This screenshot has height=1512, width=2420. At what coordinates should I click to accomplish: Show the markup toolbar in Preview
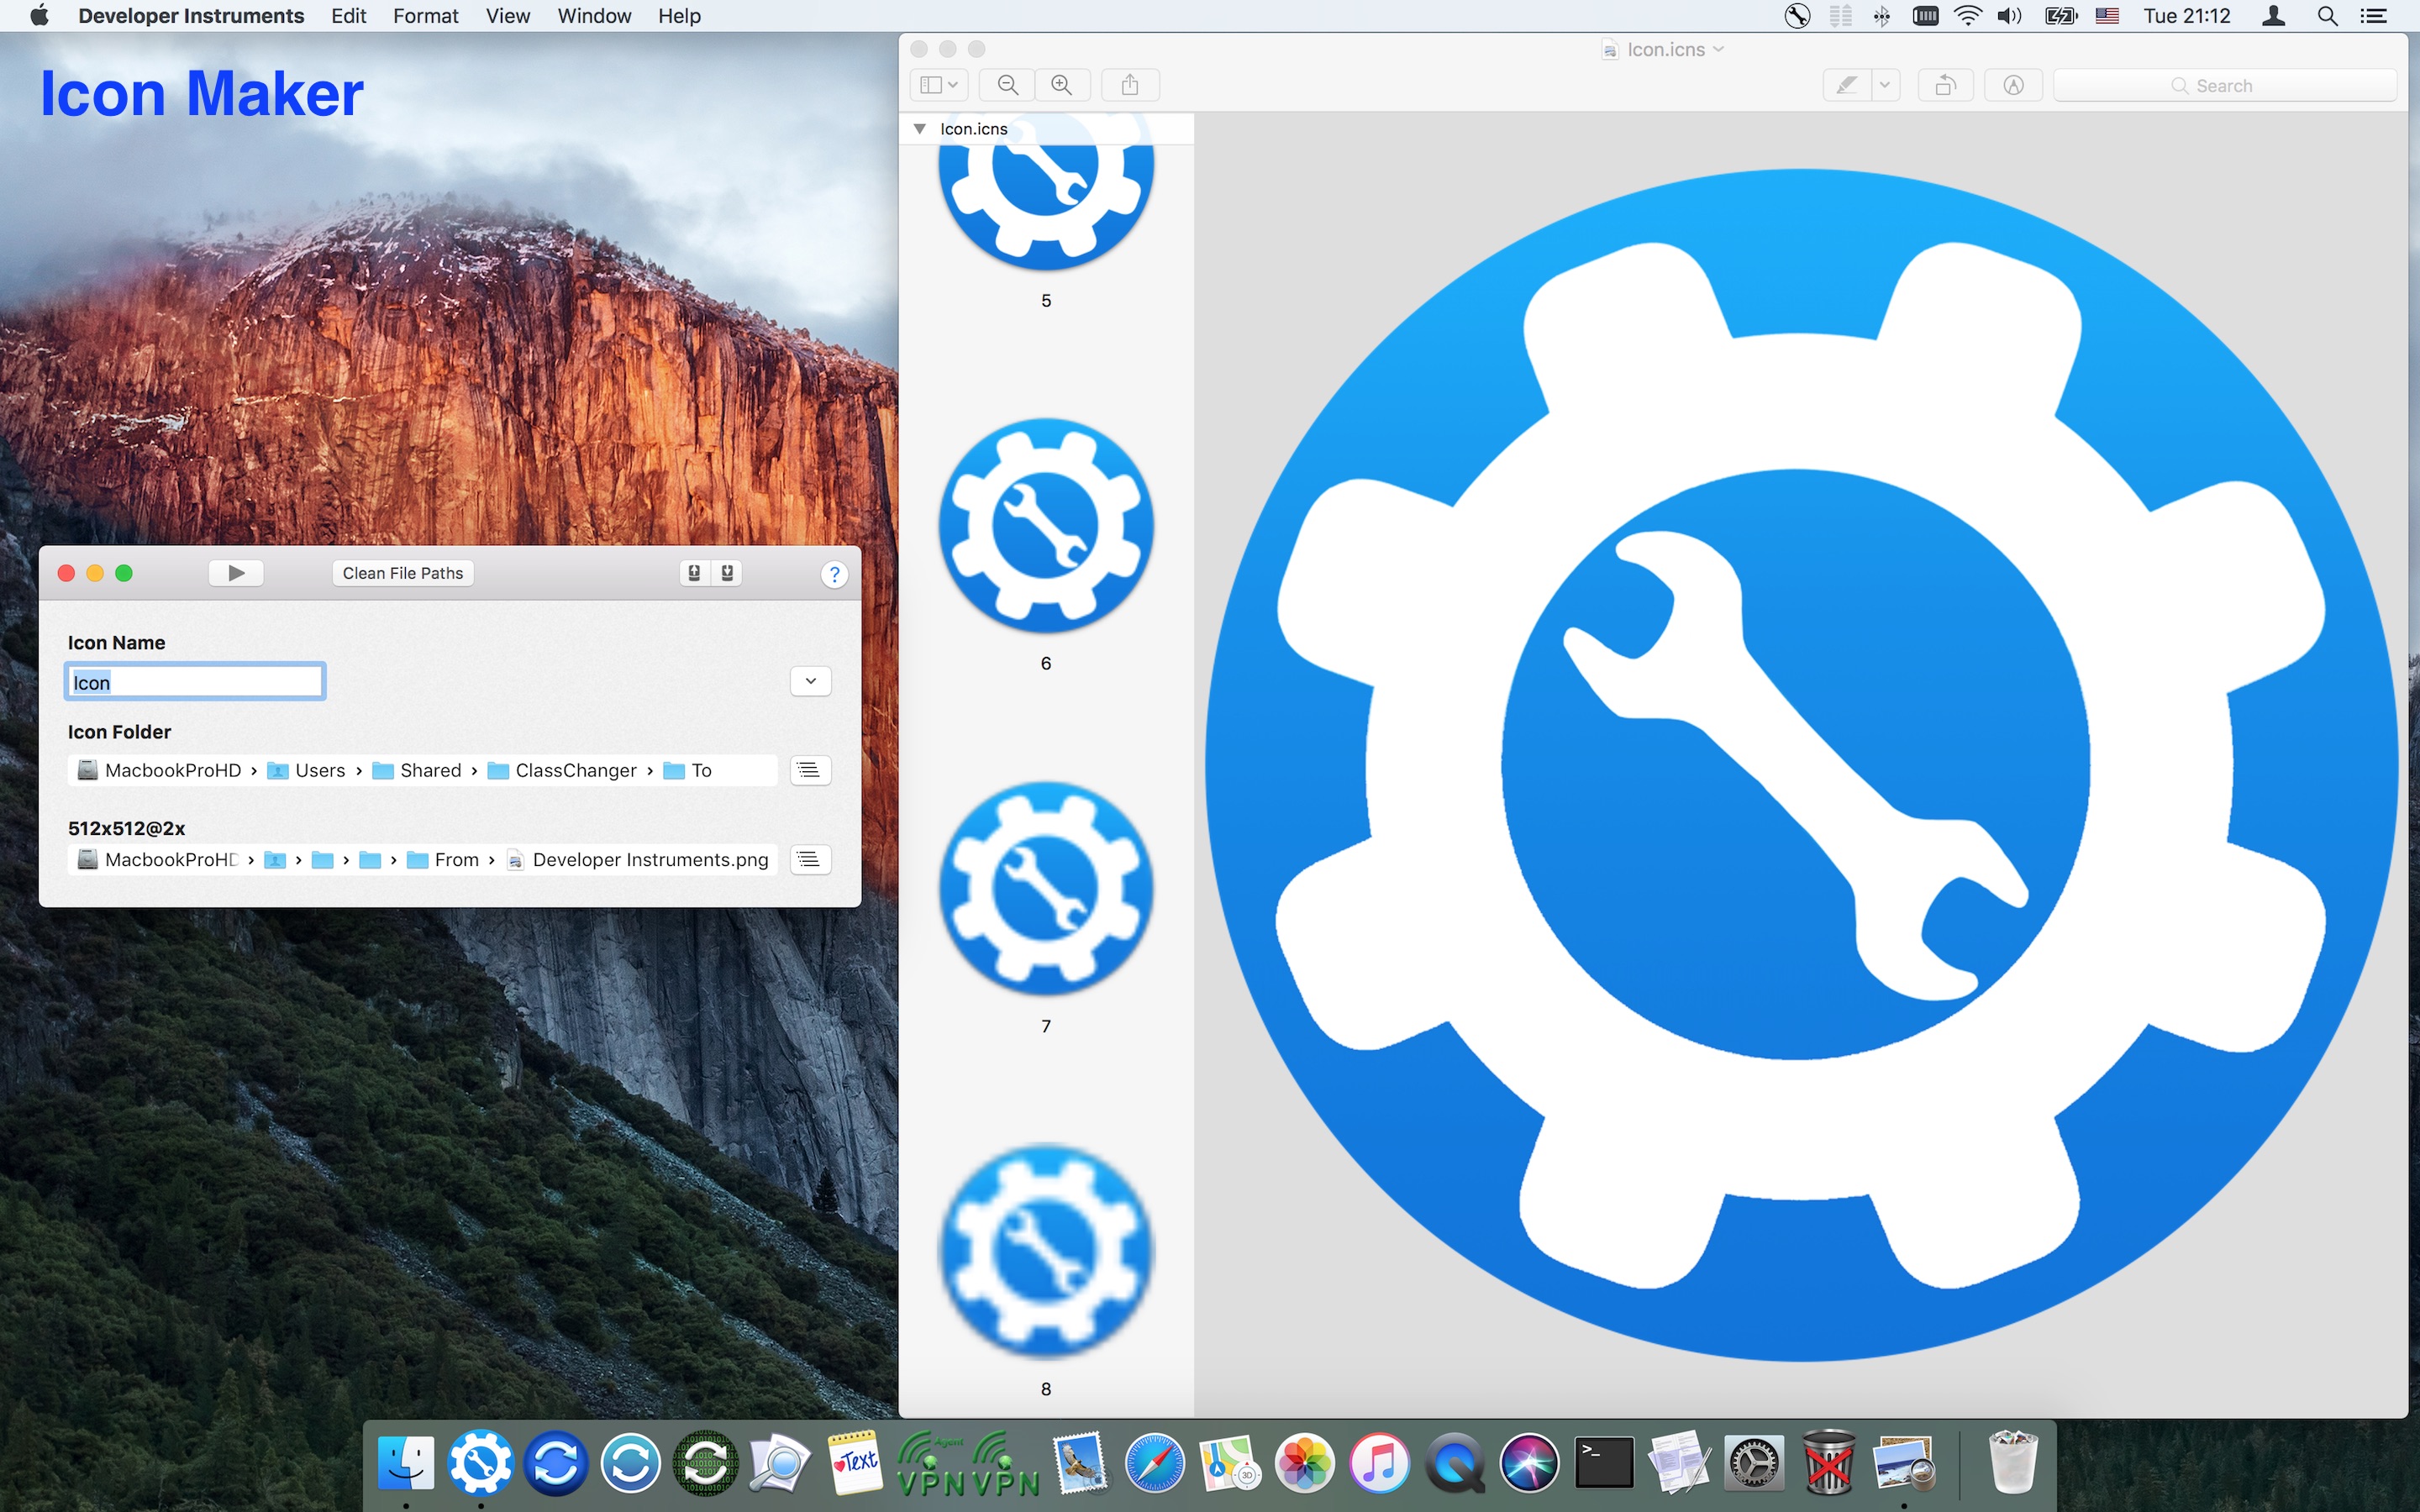(x=2013, y=85)
